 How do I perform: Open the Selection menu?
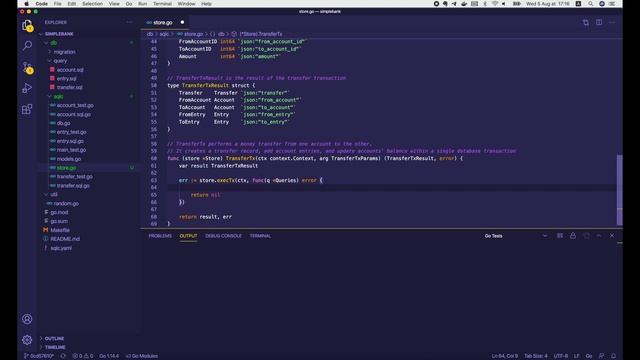[92, 4]
